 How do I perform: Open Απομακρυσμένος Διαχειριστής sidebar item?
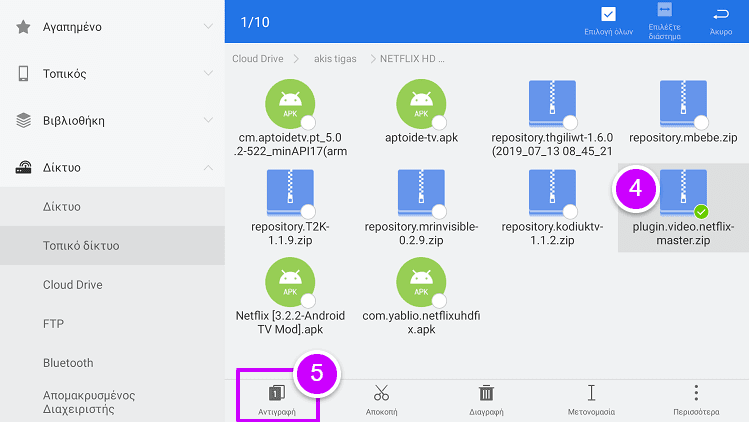[112, 402]
